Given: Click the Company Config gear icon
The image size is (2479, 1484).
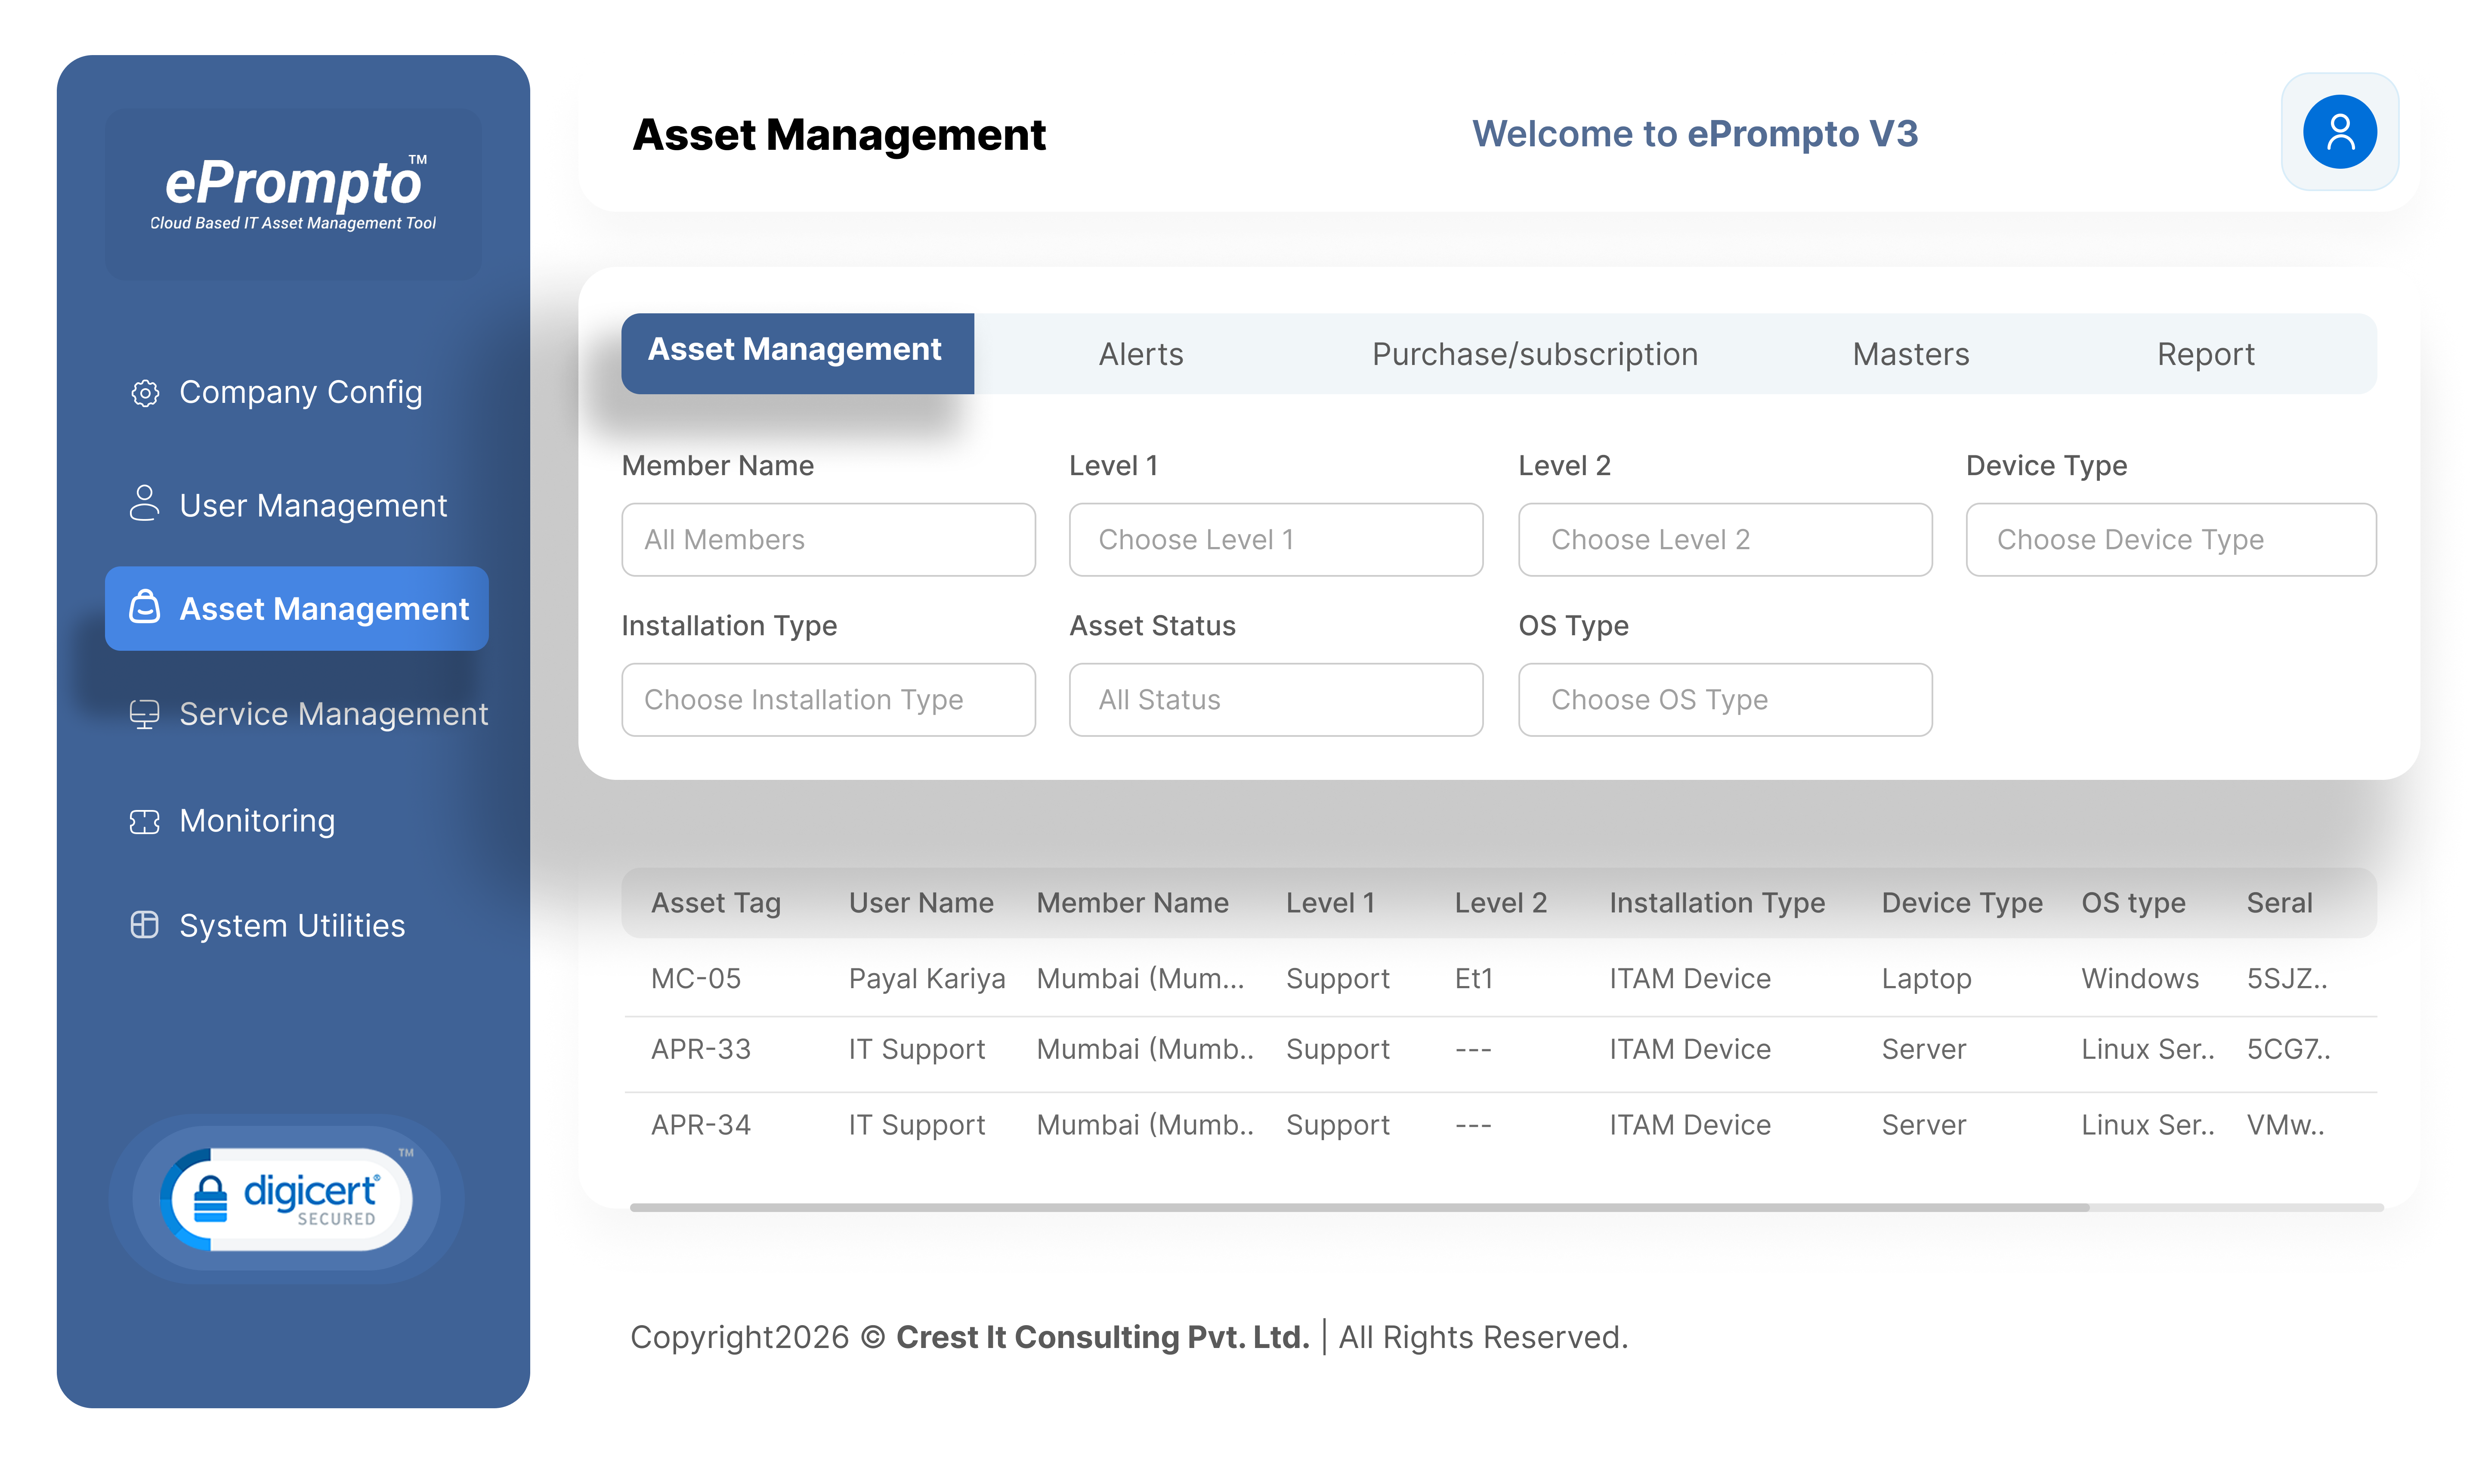Looking at the screenshot, I should click(145, 393).
